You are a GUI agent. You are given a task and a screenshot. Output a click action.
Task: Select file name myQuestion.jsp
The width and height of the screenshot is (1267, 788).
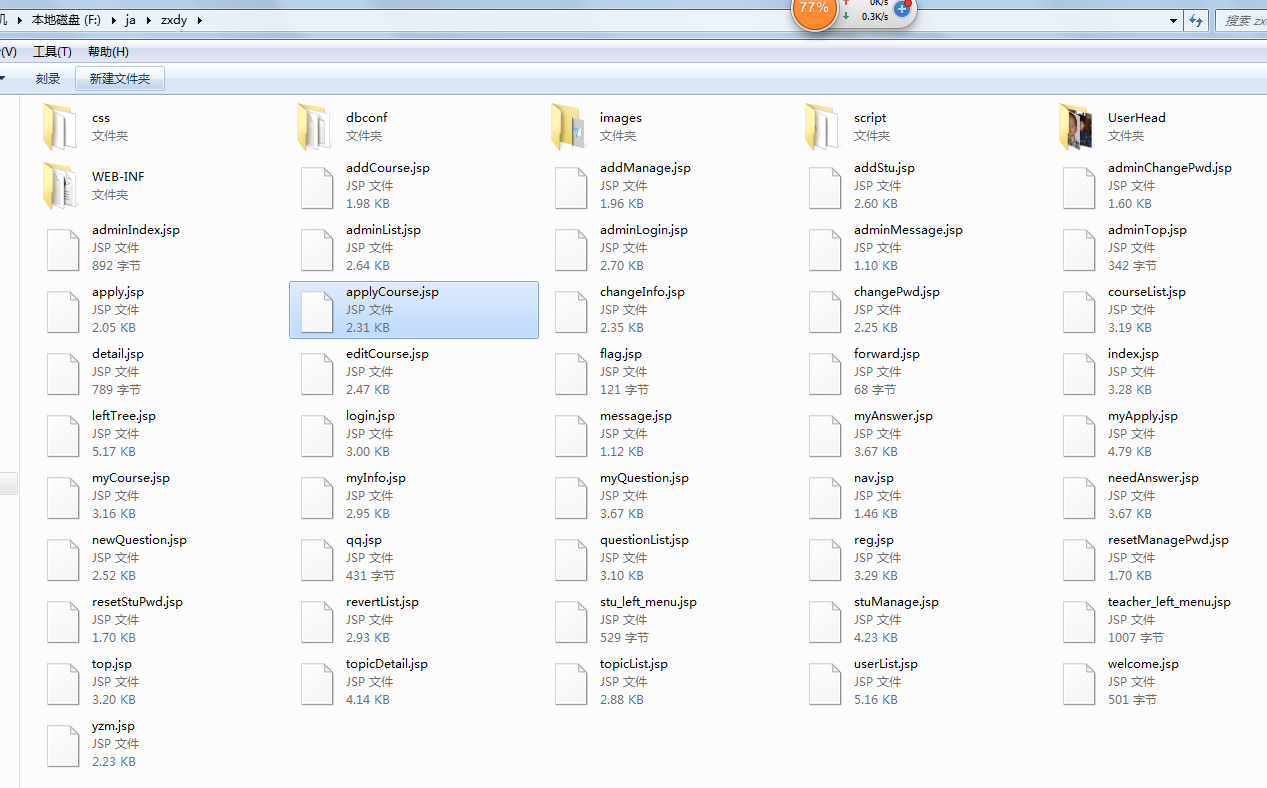coord(644,478)
